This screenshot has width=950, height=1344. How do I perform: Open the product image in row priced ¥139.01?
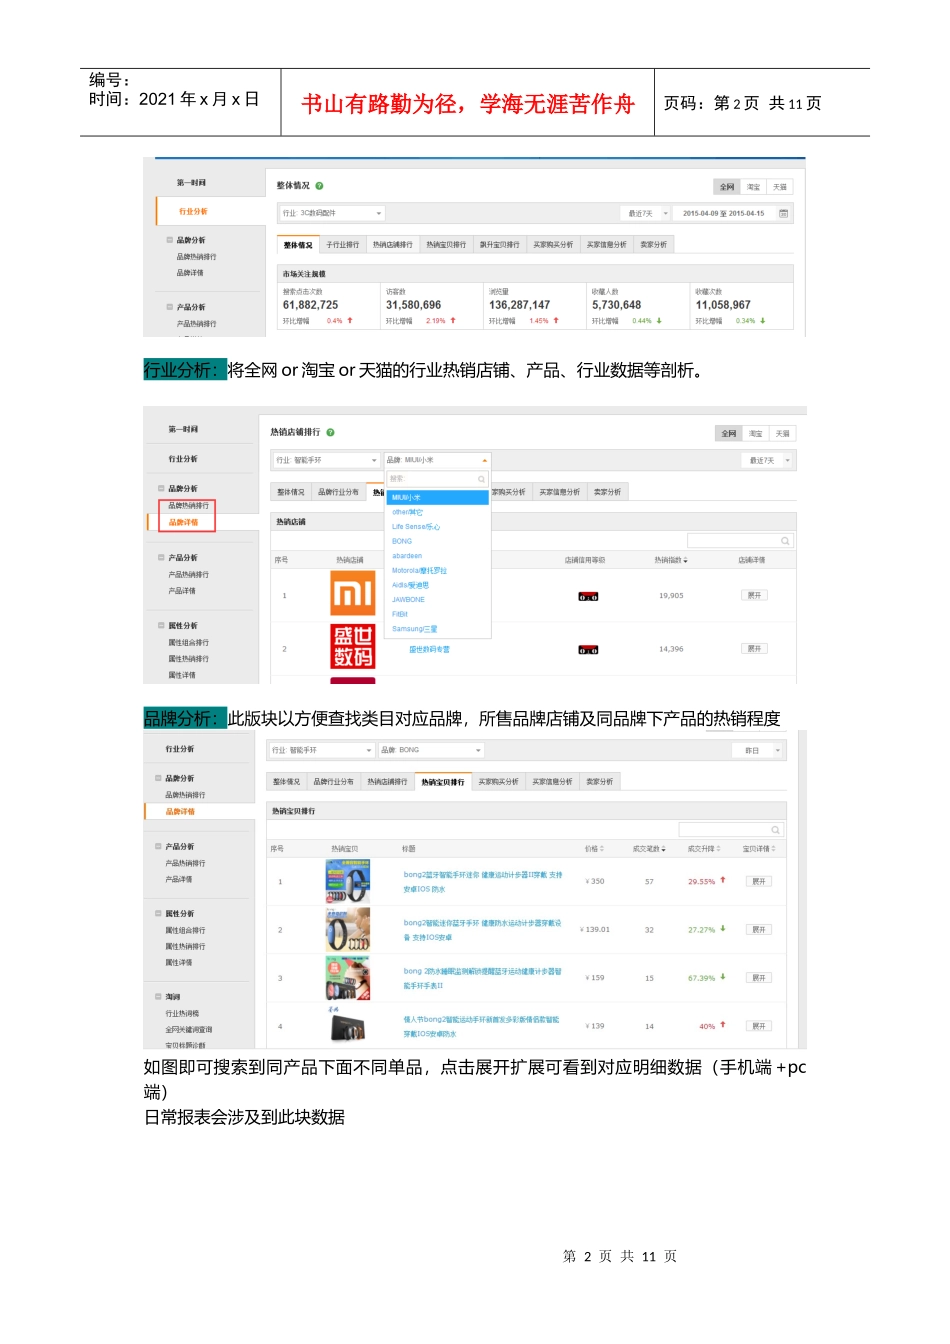[348, 930]
